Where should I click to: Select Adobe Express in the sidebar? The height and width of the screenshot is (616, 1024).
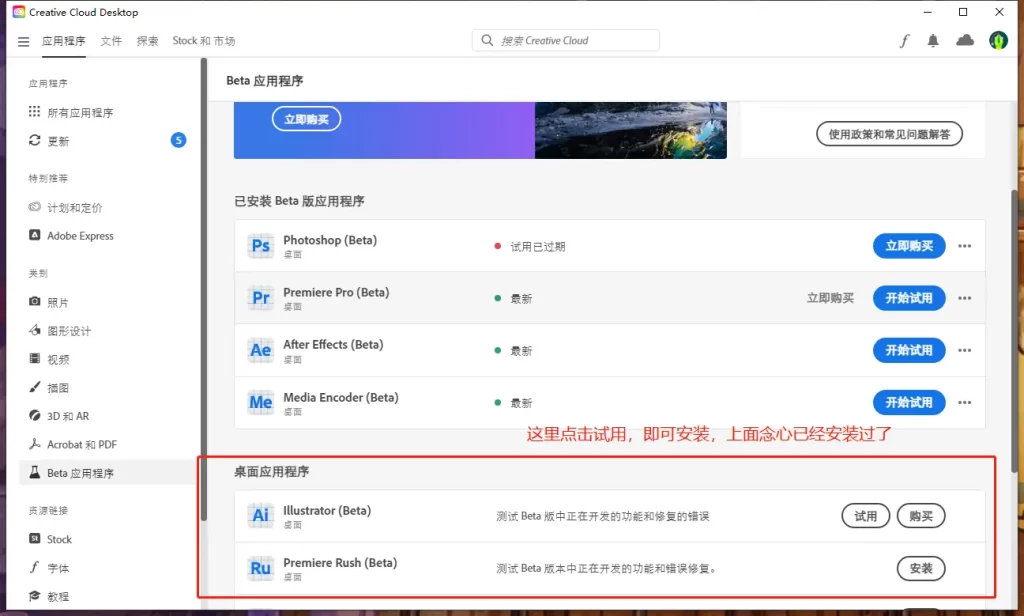[78, 235]
